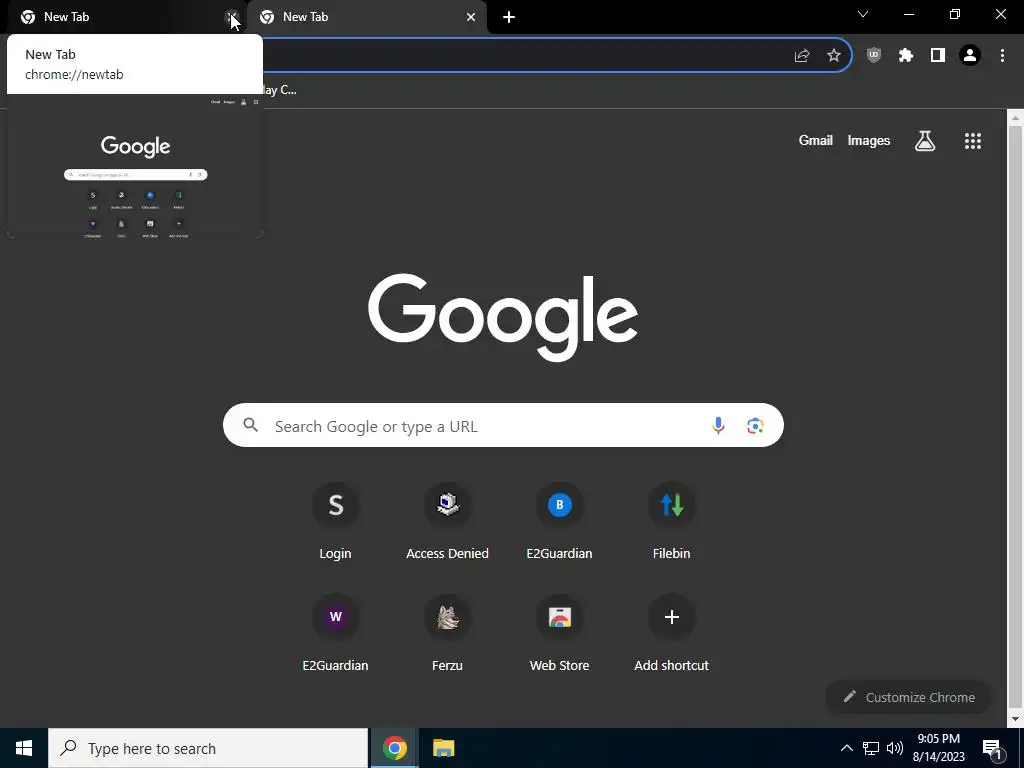Screen dimensions: 1024x768
Task: Open the volume tray icon
Action: coord(895,748)
